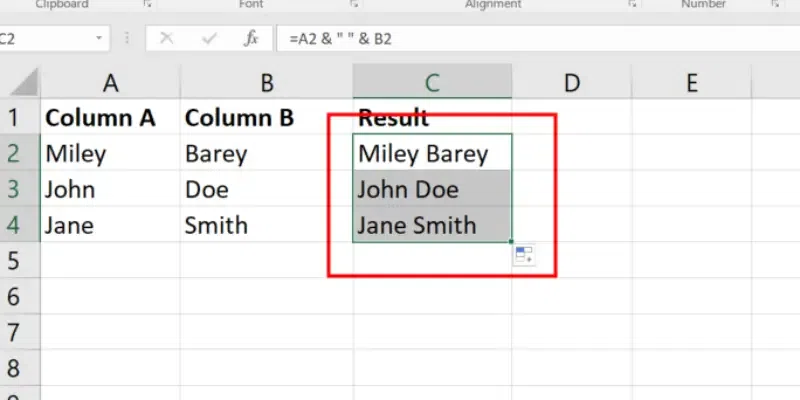Open Alignment group dialog launcher
This screenshot has height=400, width=800.
click(x=632, y=5)
